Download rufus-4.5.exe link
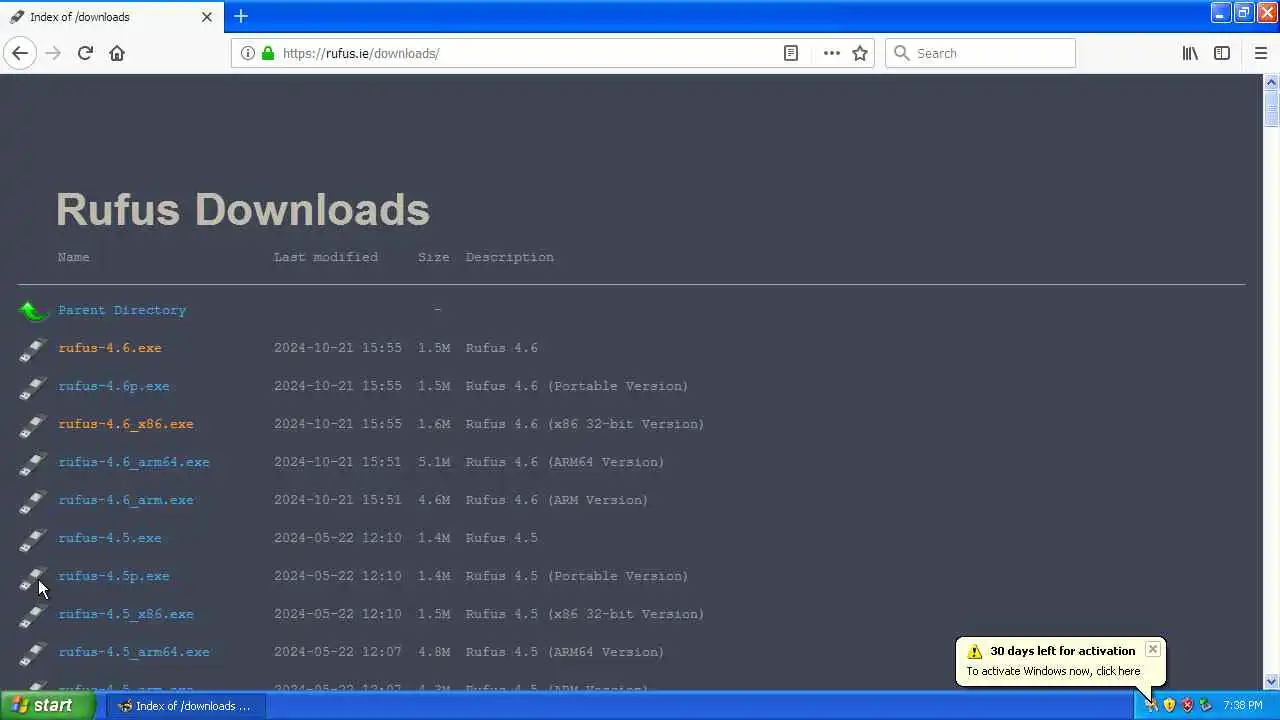The width and height of the screenshot is (1280, 720). click(109, 538)
